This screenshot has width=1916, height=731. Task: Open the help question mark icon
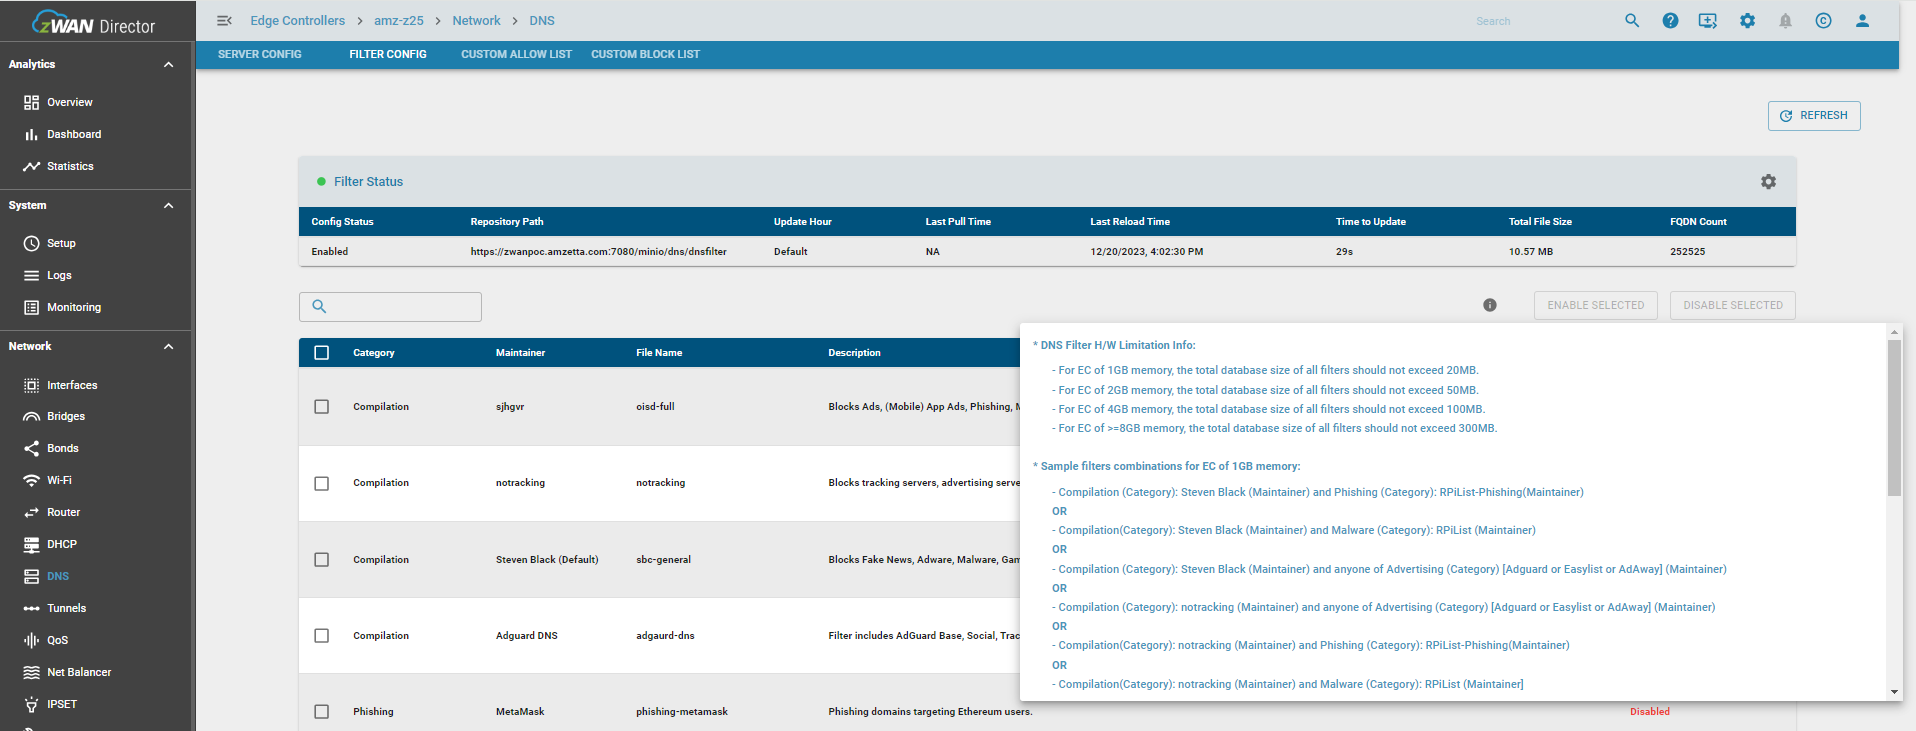click(x=1670, y=20)
